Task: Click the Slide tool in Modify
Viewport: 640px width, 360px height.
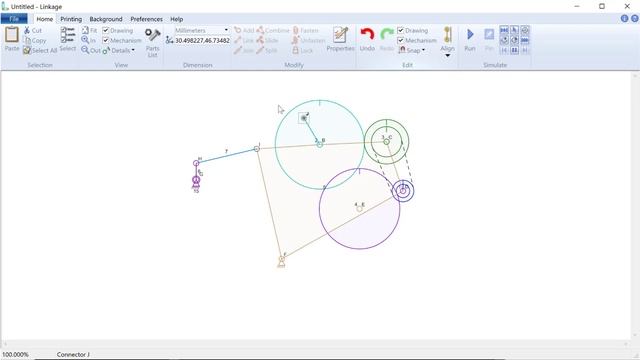Action: click(x=267, y=40)
